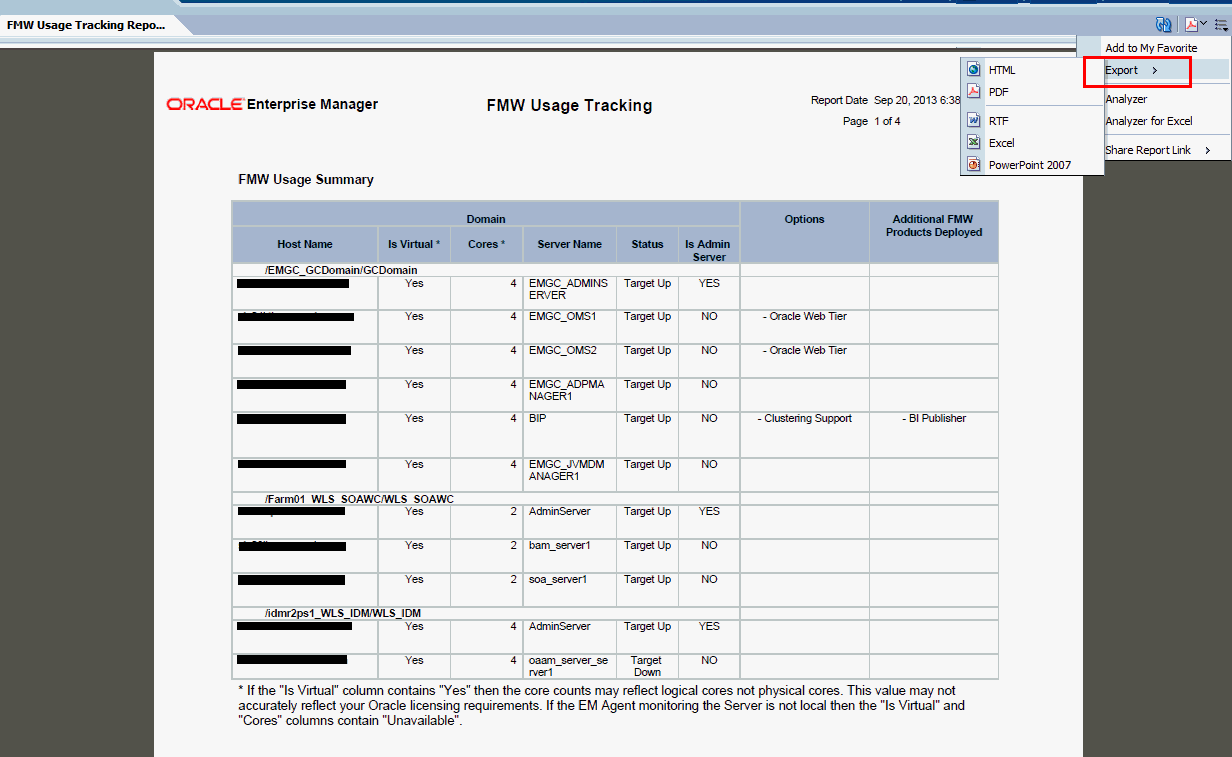The width and height of the screenshot is (1232, 757).
Task: Click the page indicator 1 of 4
Action: [x=888, y=121]
